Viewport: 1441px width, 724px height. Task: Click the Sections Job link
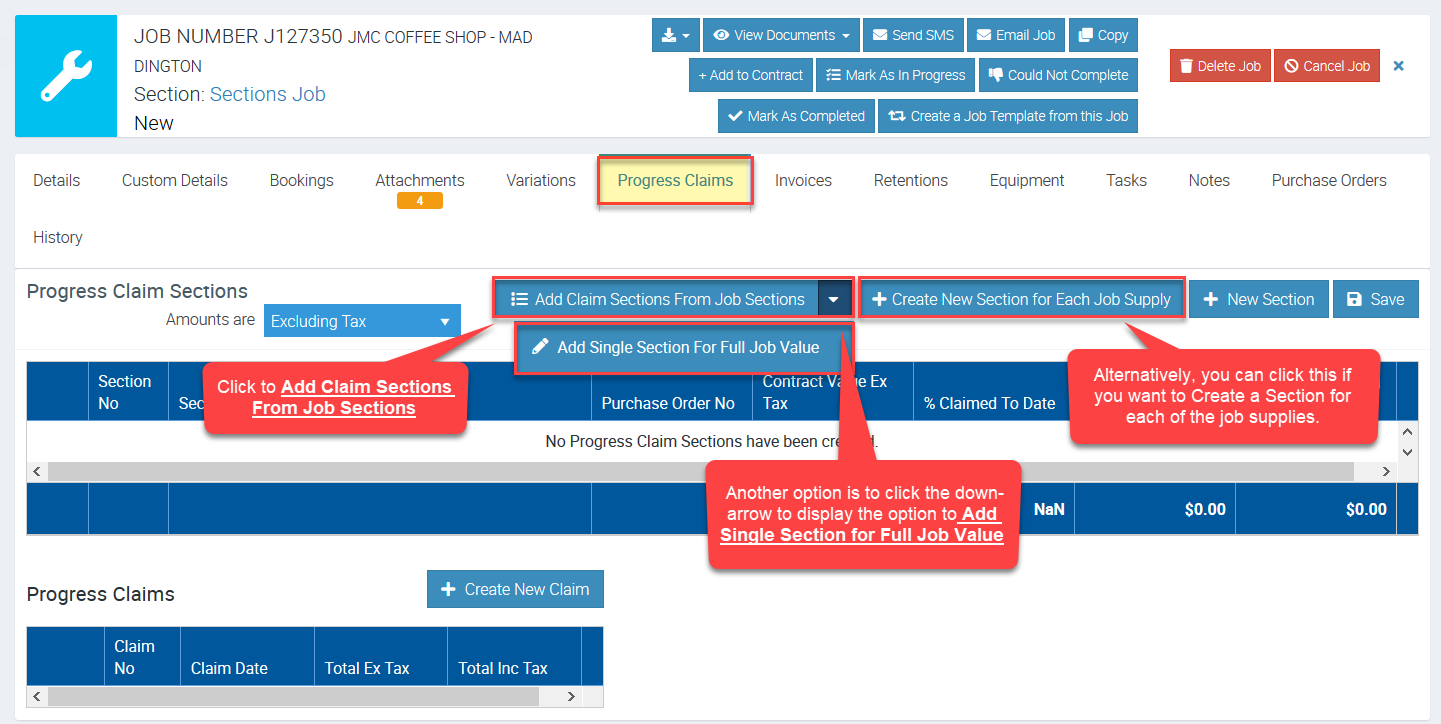tap(267, 94)
